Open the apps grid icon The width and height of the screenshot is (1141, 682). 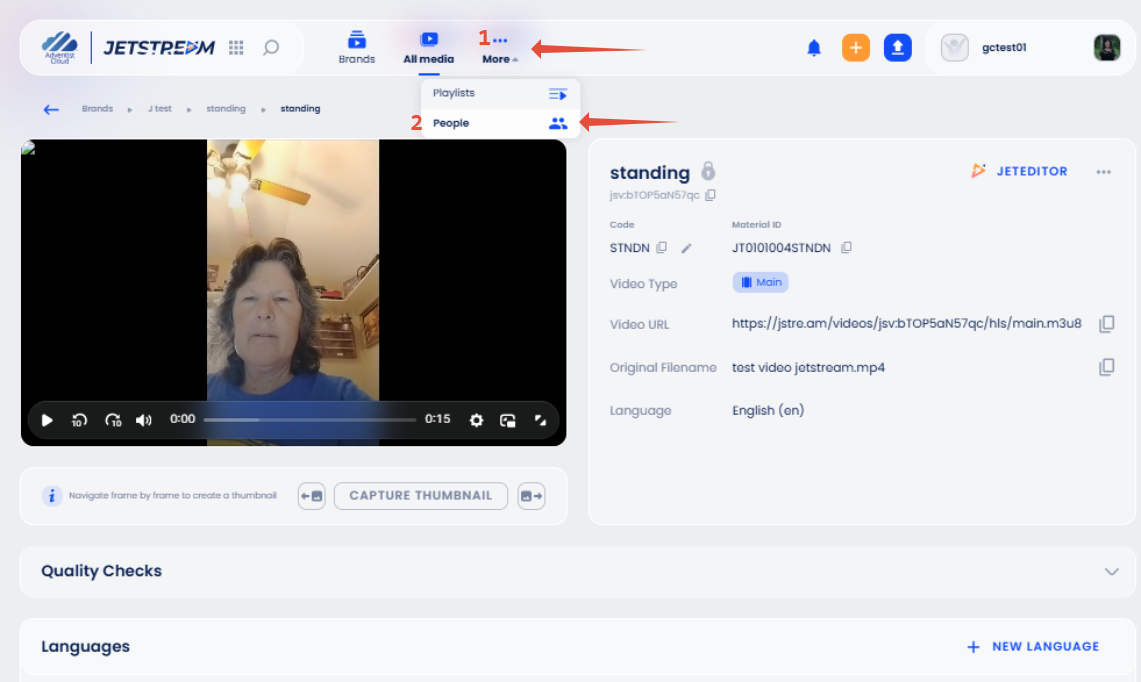236,47
